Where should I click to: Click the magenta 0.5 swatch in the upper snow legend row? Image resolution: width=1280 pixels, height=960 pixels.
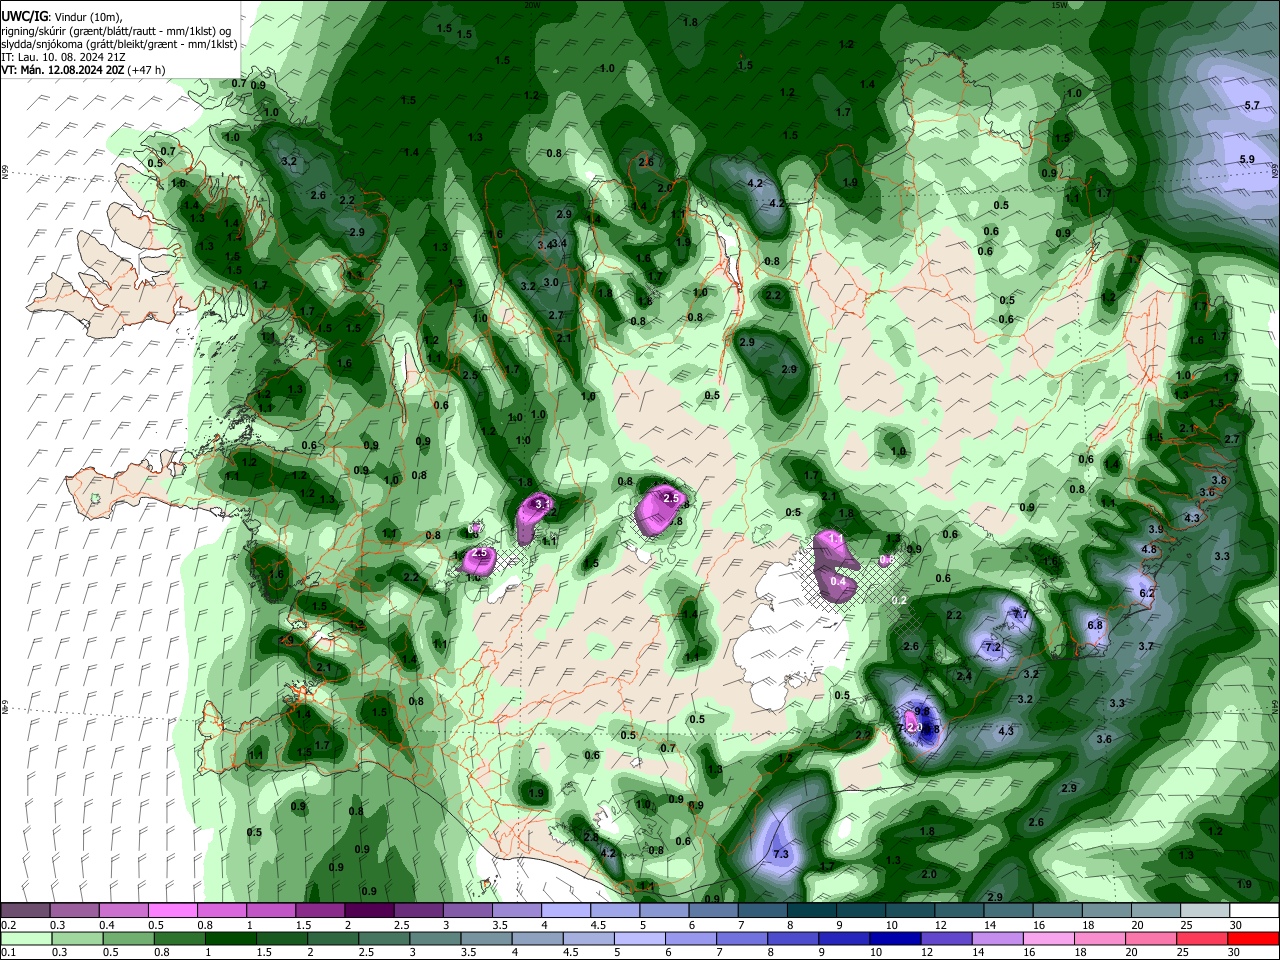click(171, 911)
